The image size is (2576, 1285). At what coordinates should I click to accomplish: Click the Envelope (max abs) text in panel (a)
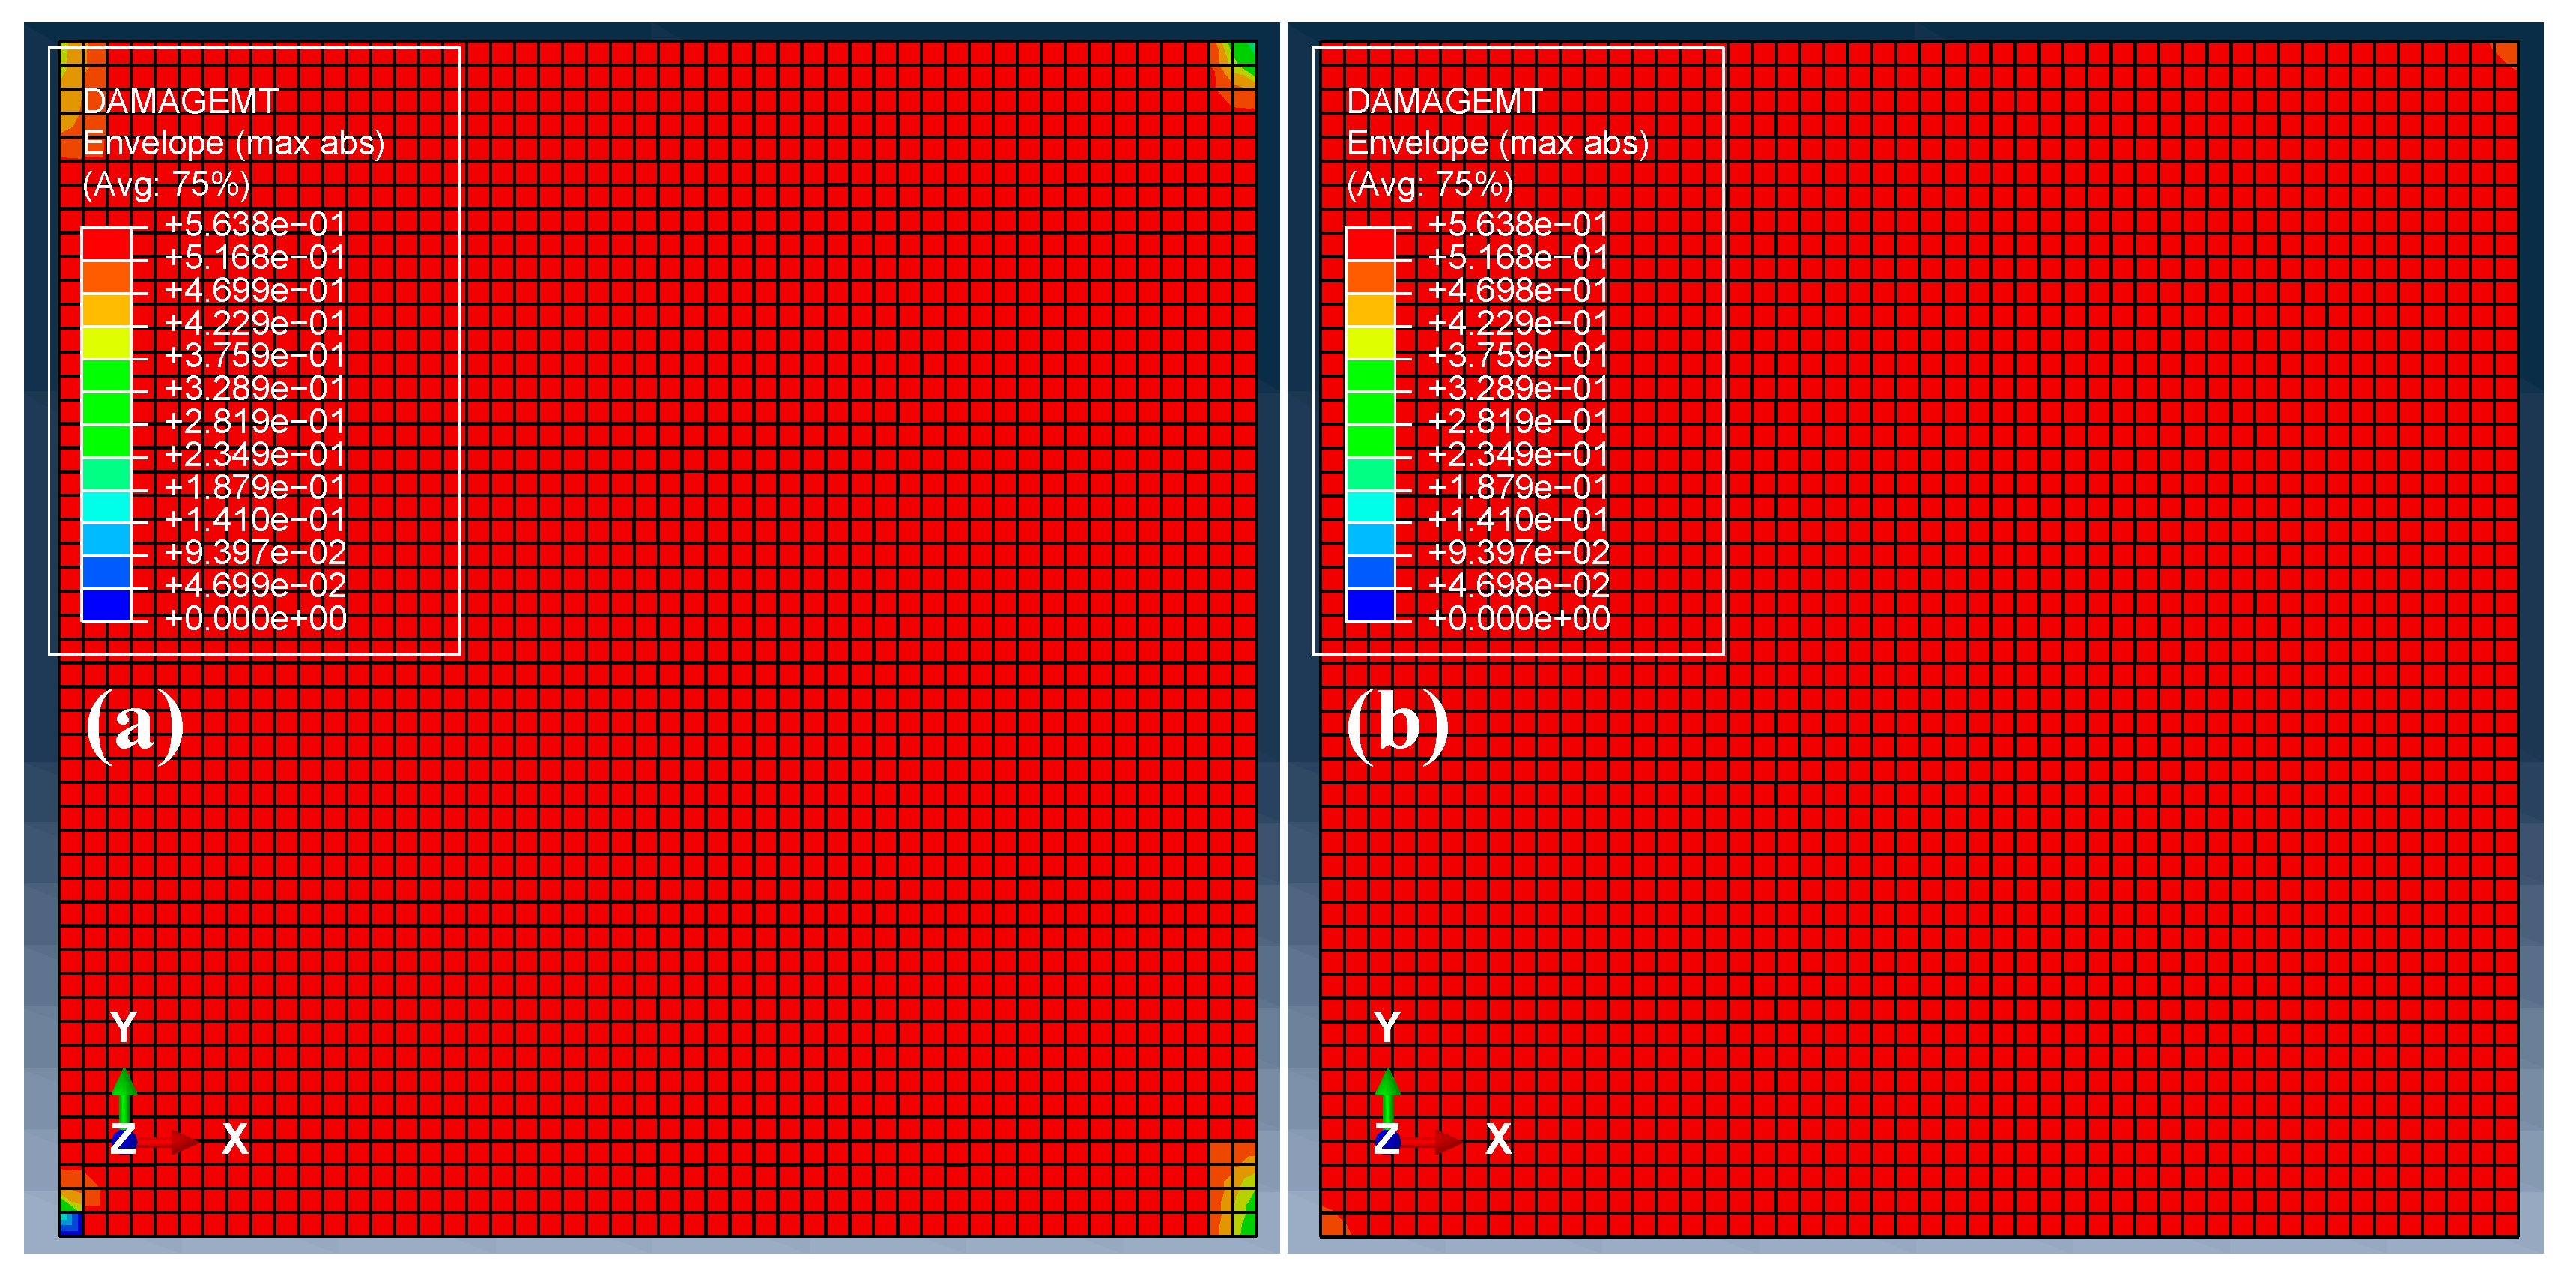(233, 143)
